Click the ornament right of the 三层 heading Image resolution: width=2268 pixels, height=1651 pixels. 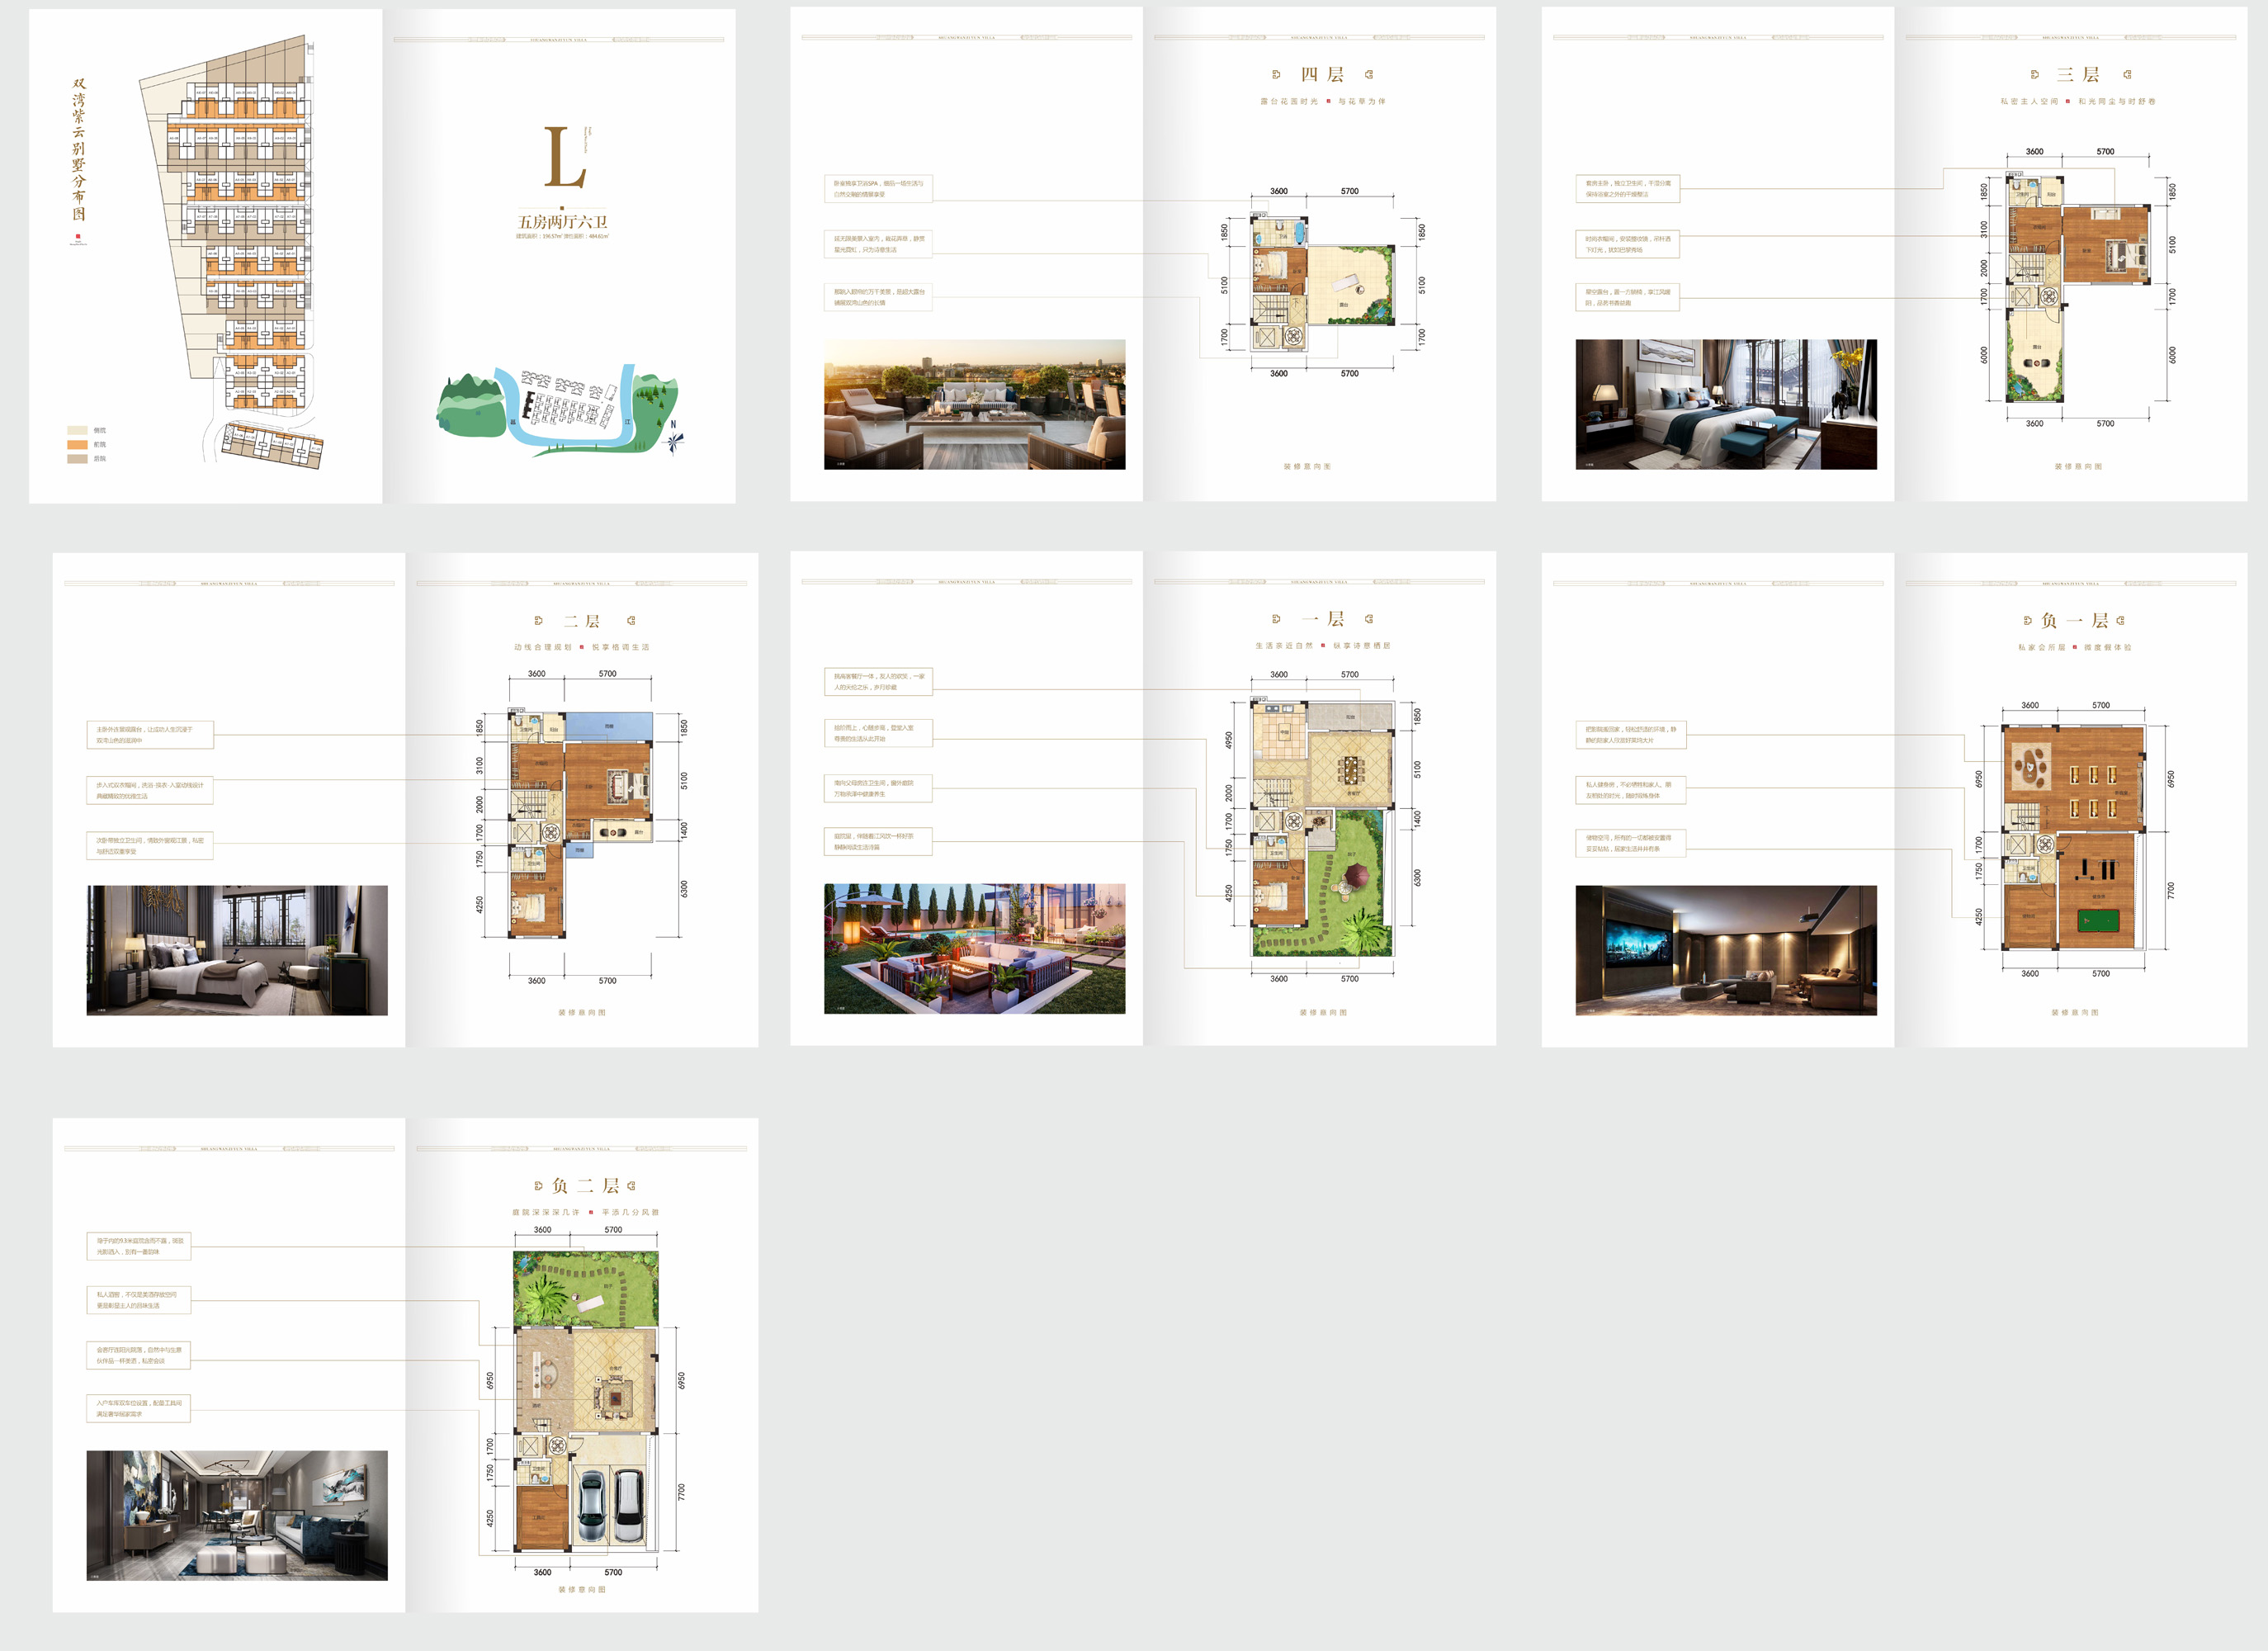click(2127, 75)
